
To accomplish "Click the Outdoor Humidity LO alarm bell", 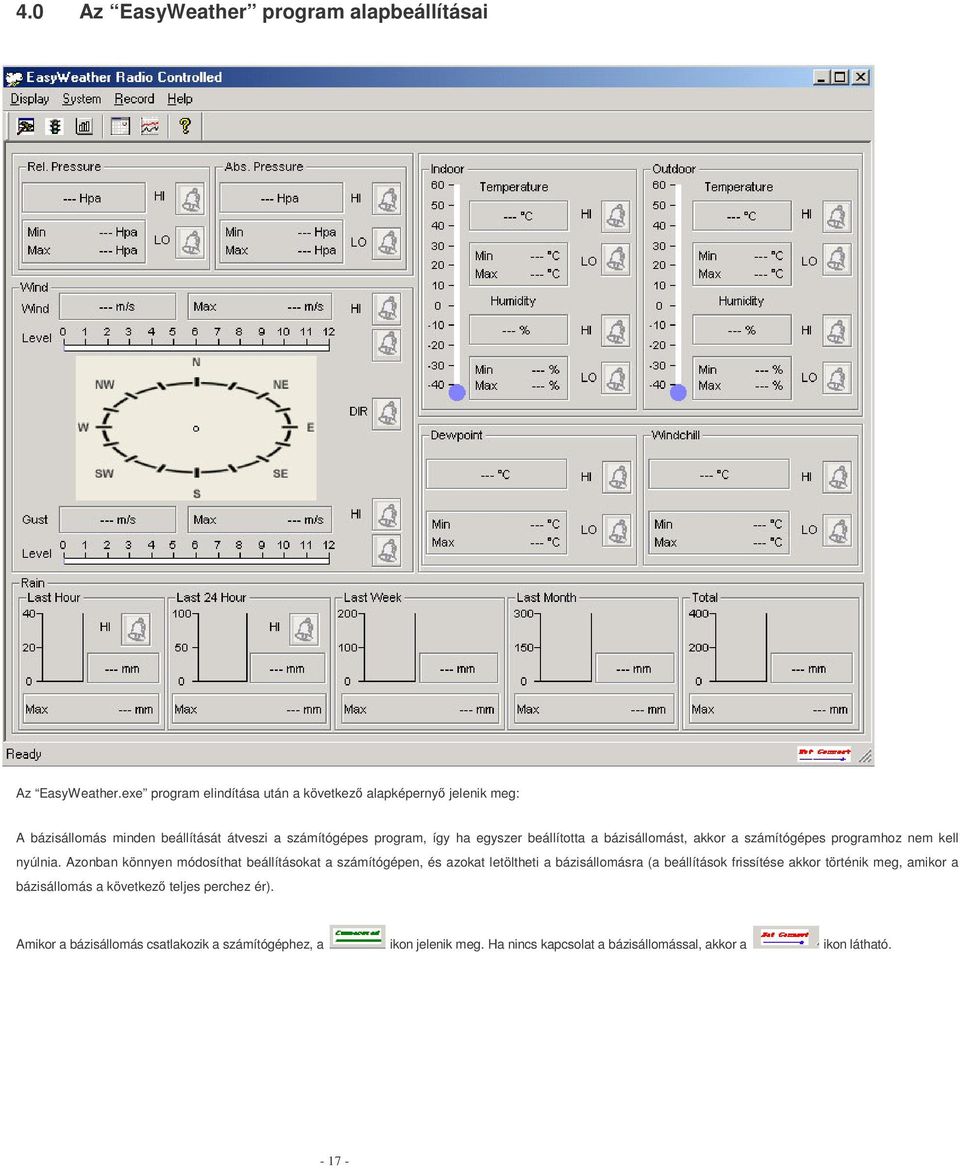I will click(x=836, y=379).
